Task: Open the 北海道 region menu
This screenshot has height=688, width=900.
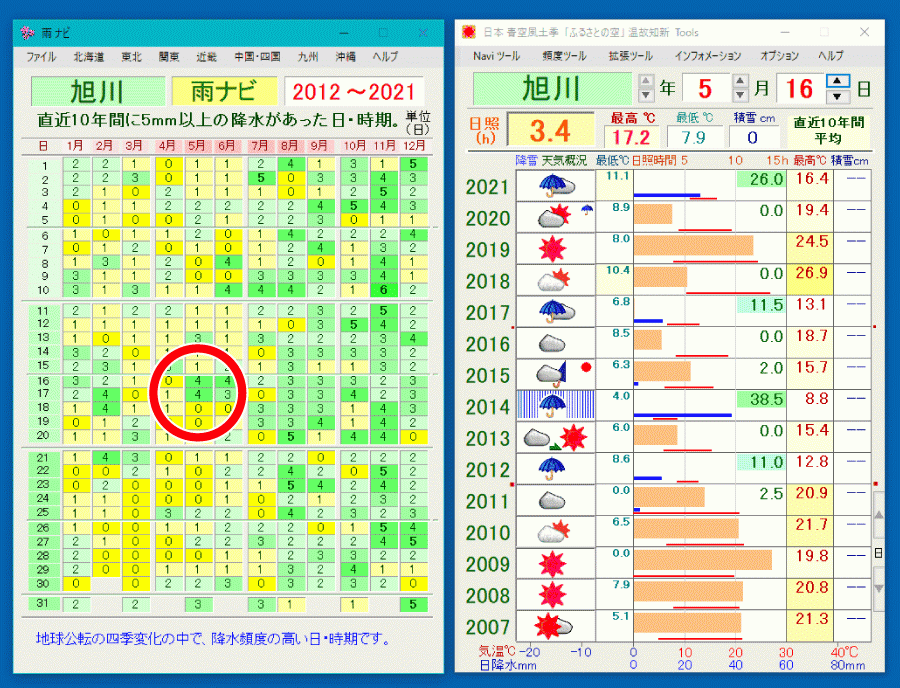Action: (88, 57)
